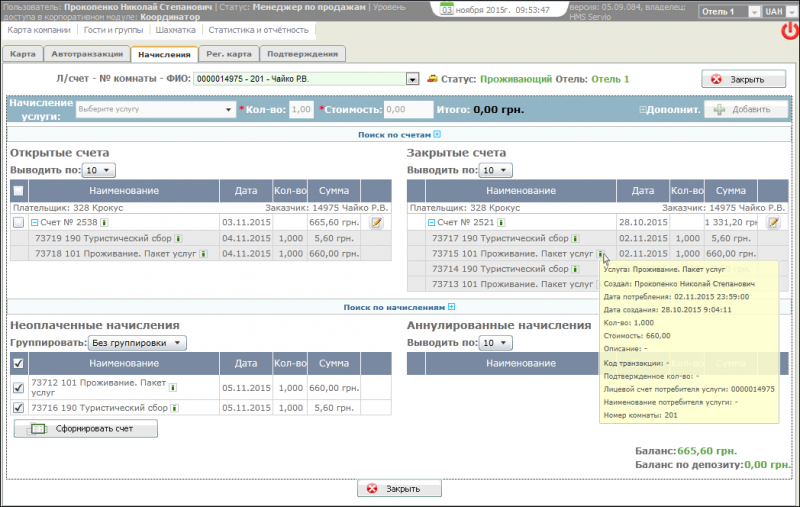Click info icon beside charge 73717
This screenshot has width=800, height=507.
pyautogui.click(x=576, y=239)
